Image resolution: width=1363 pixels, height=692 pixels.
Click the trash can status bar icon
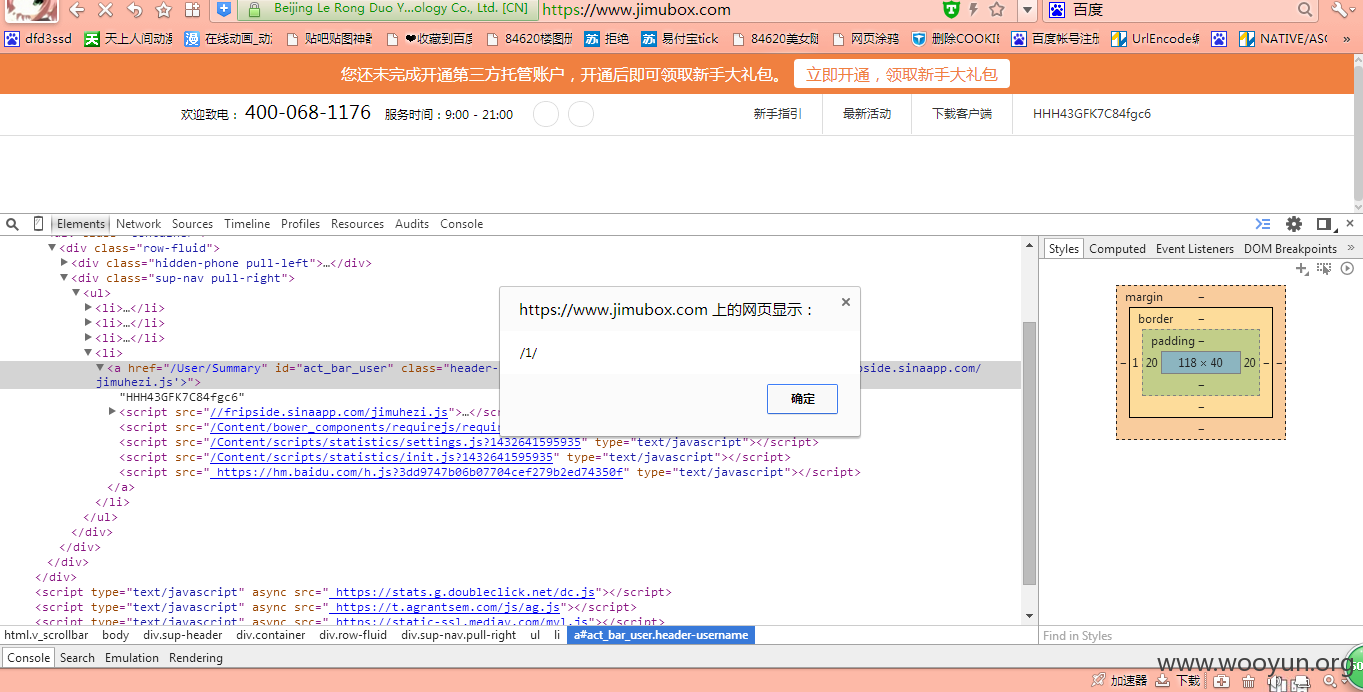click(1249, 682)
